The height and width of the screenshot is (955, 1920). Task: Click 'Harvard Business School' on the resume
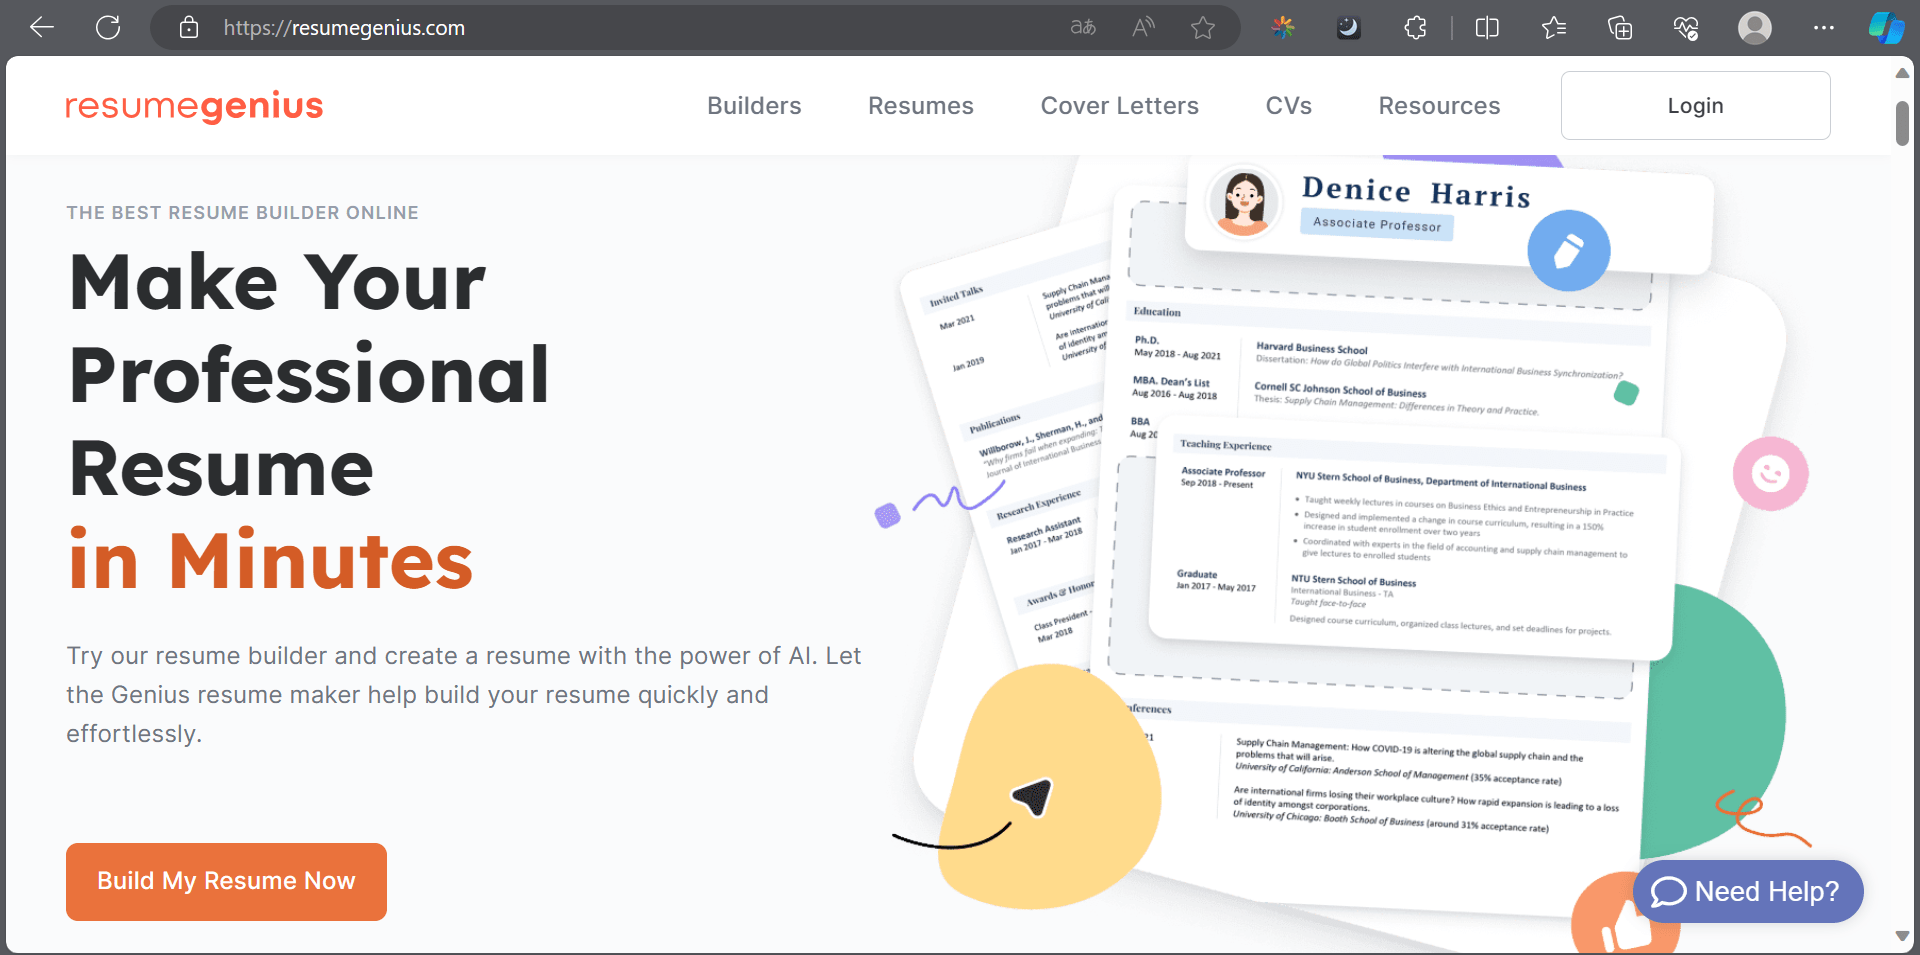[1311, 349]
